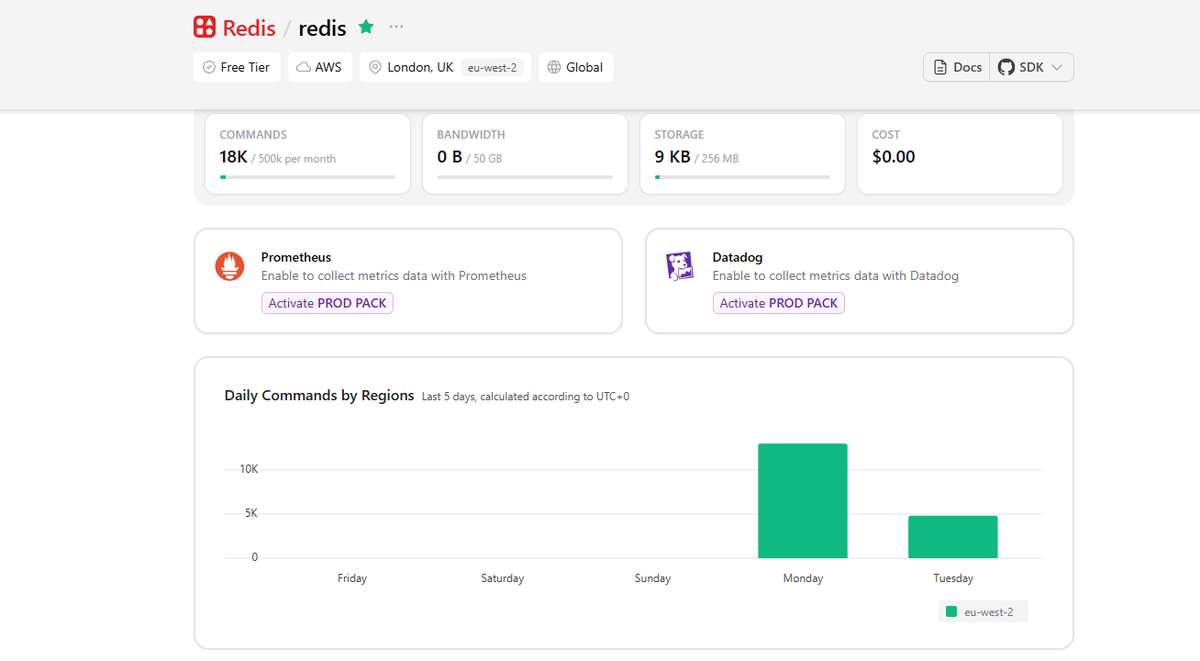Select the eu-west-2 region badge
This screenshot has height=661, width=1200.
pos(492,67)
